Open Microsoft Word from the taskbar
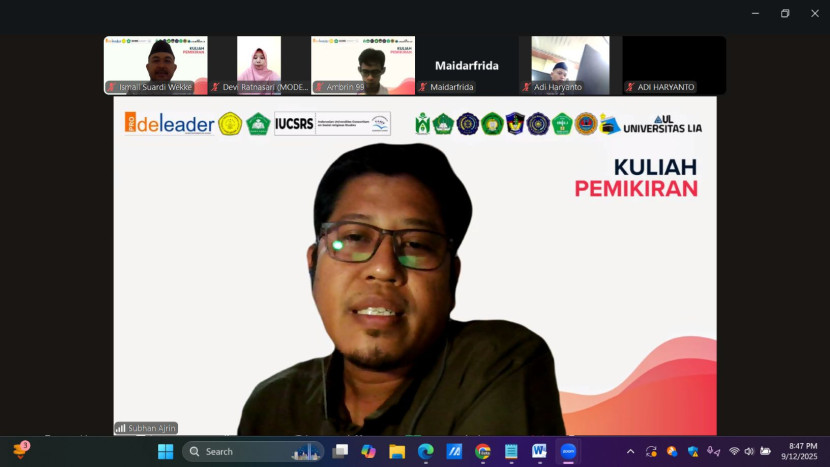This screenshot has height=467, width=830. click(x=540, y=451)
